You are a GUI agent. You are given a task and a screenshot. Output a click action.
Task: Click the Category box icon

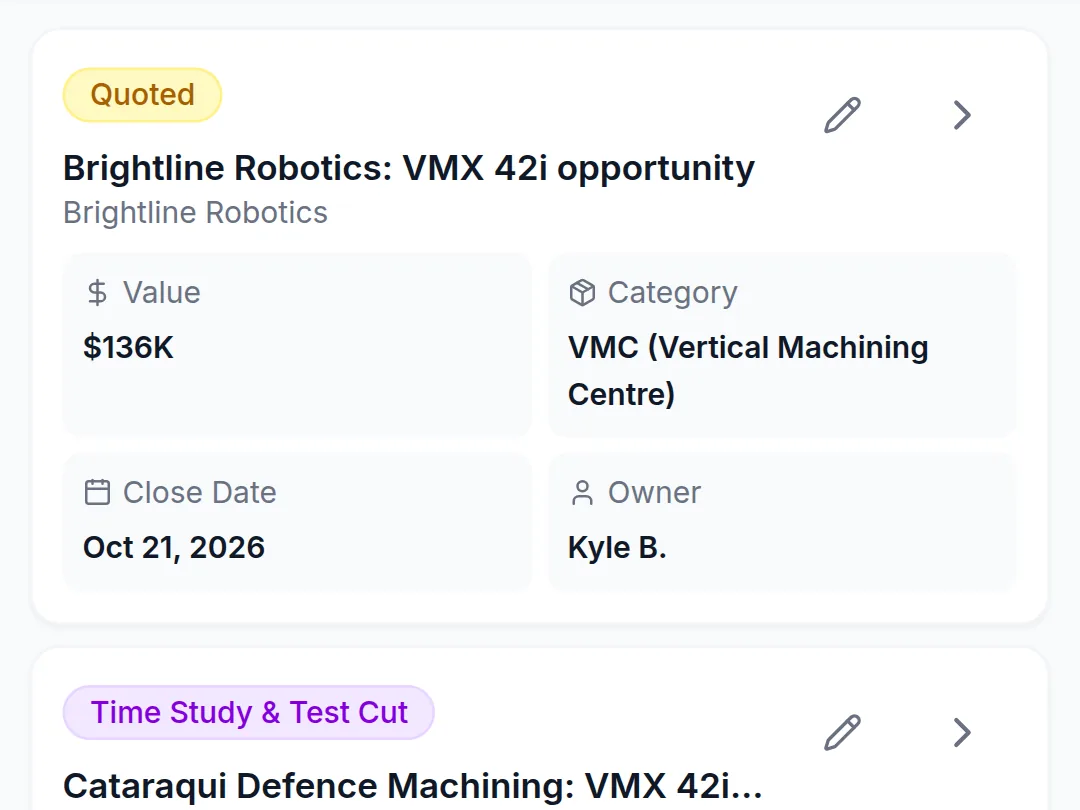582,293
